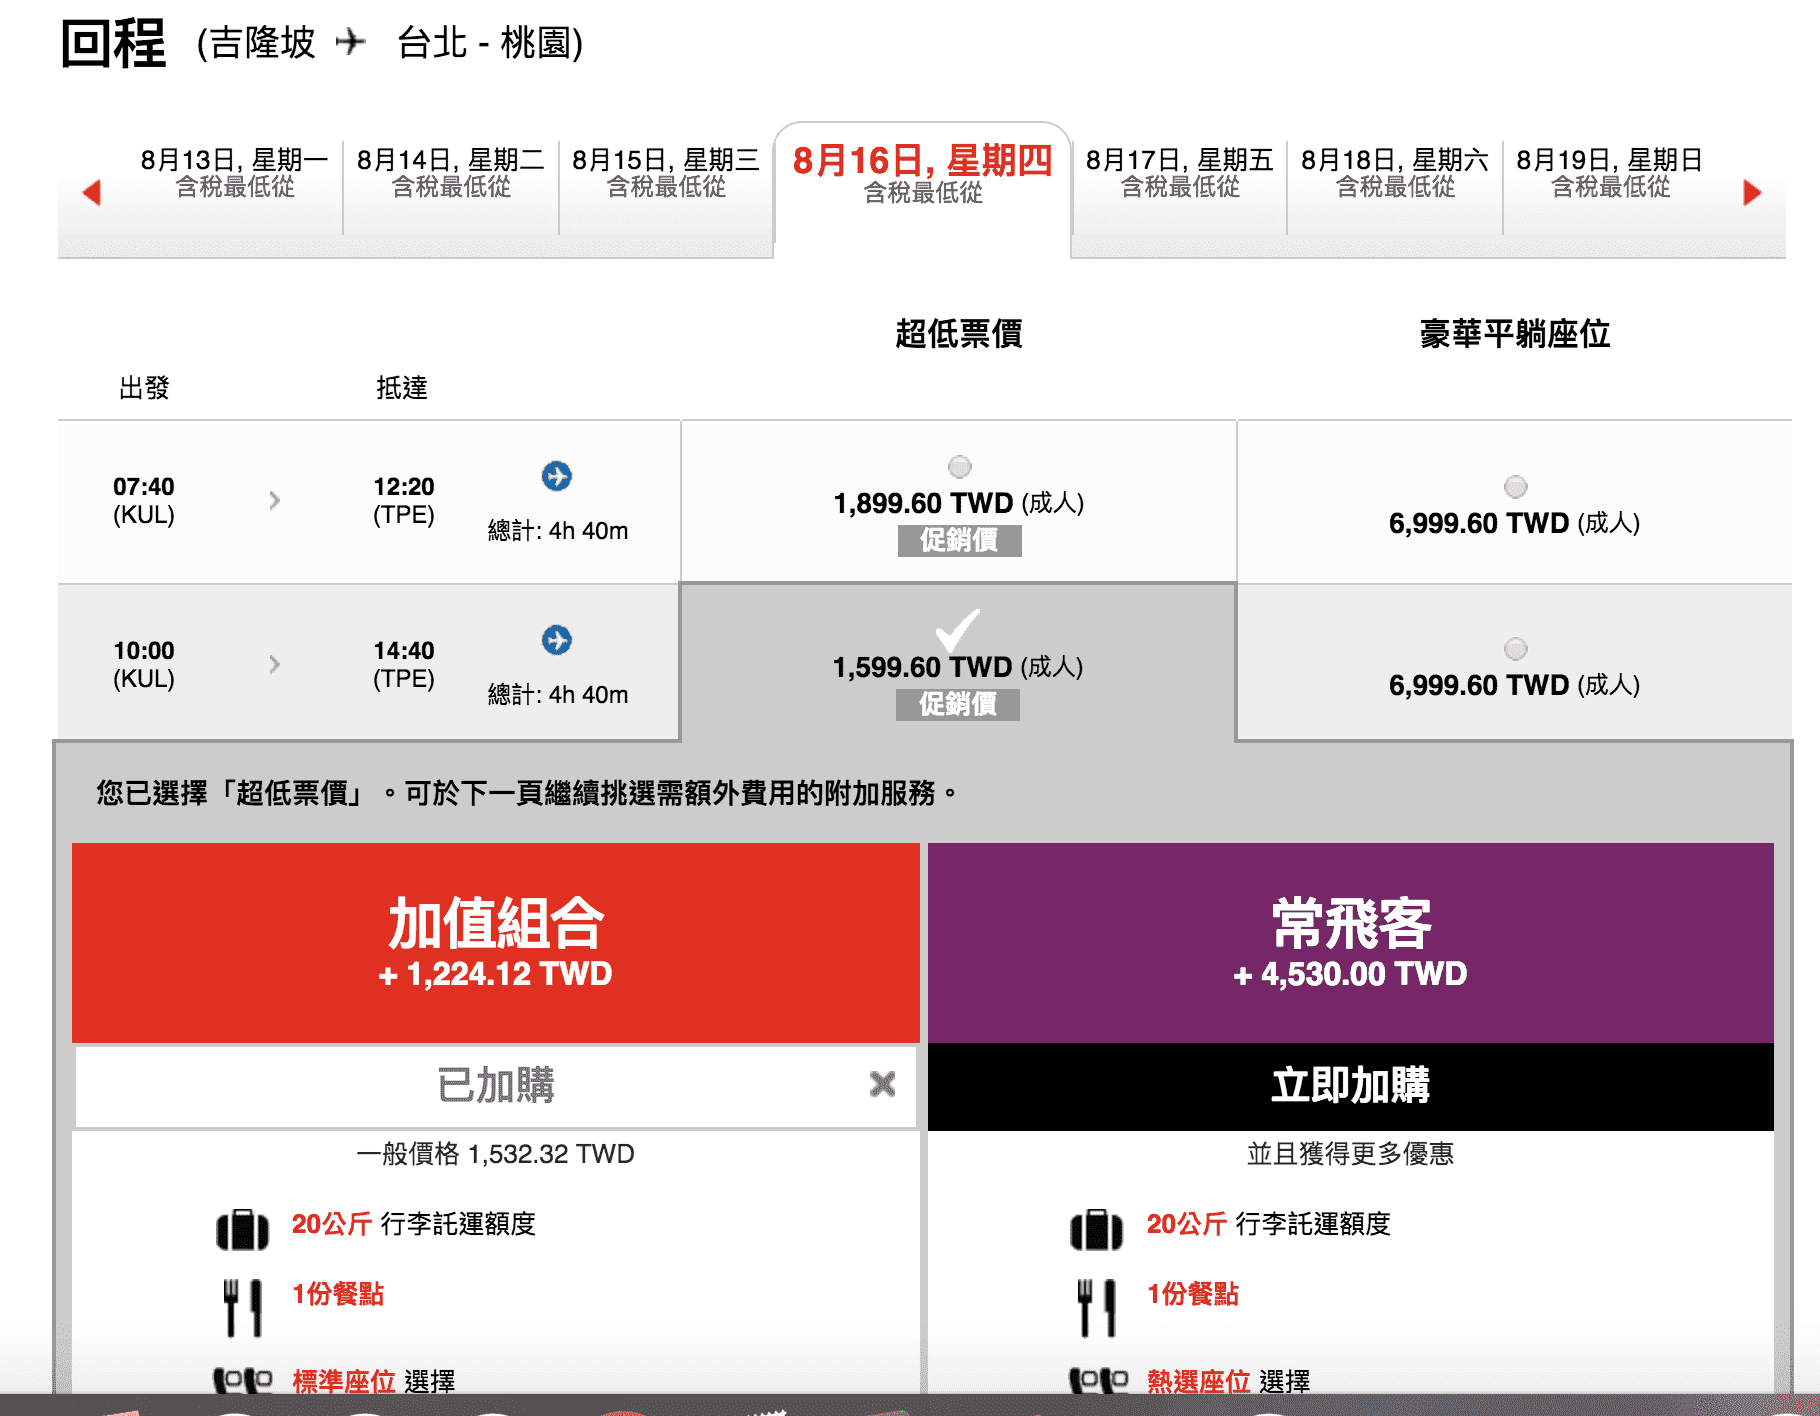Switch to the 8月19日 星期日 date tab

point(1610,173)
